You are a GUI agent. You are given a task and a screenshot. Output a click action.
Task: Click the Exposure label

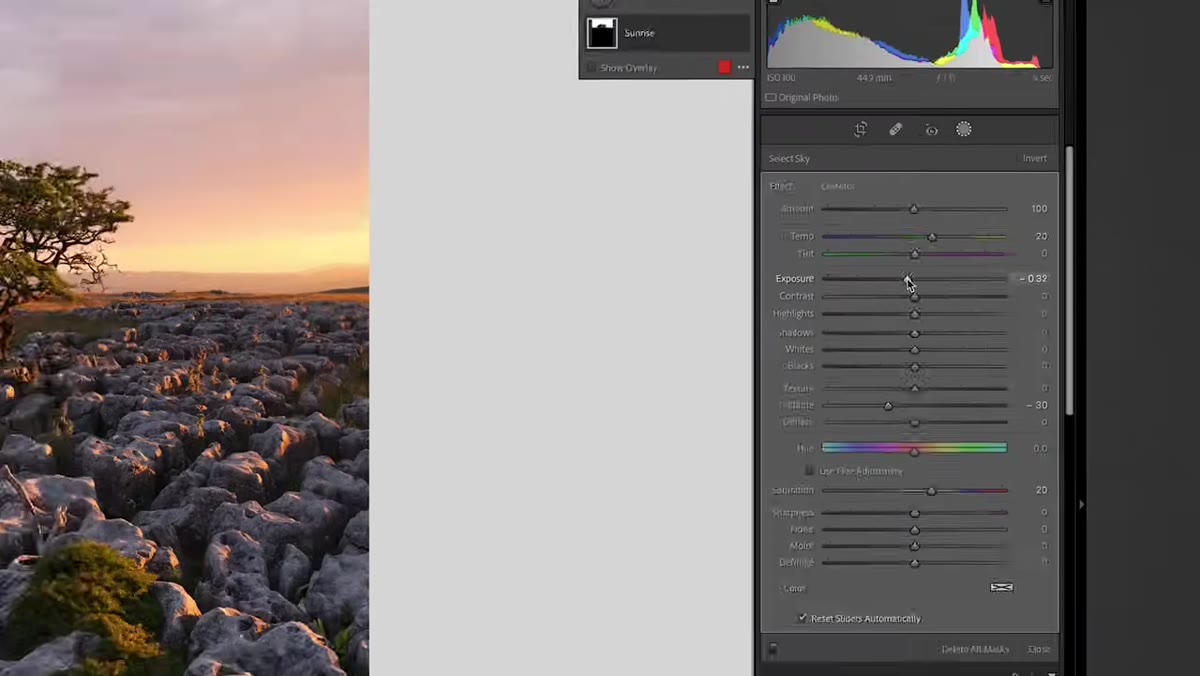point(795,279)
